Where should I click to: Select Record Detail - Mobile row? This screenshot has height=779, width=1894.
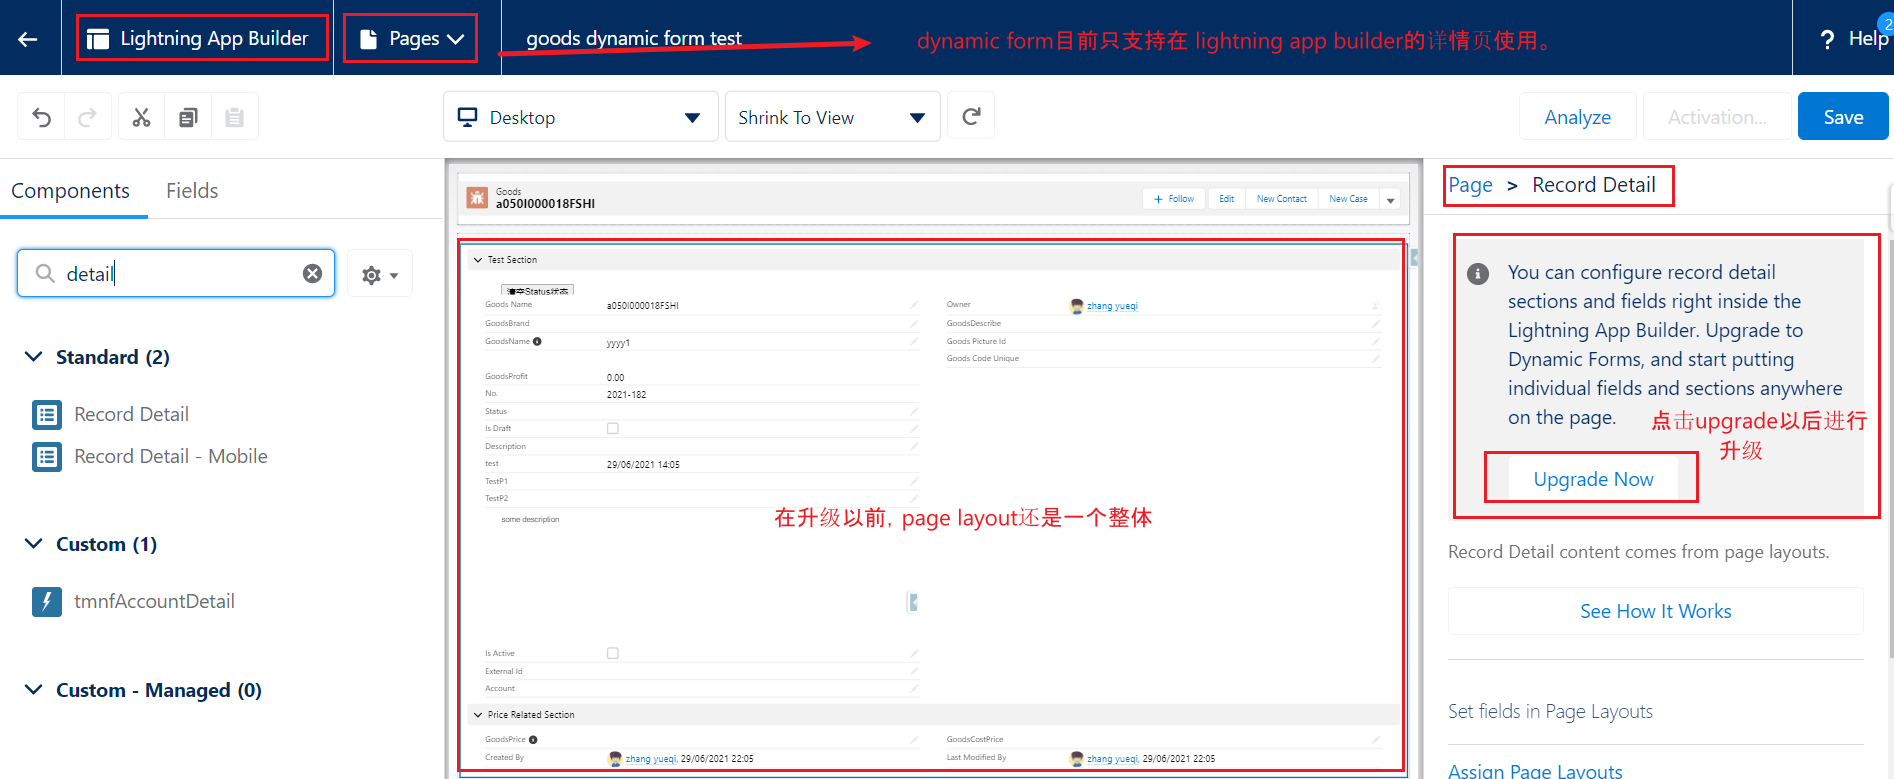click(171, 457)
